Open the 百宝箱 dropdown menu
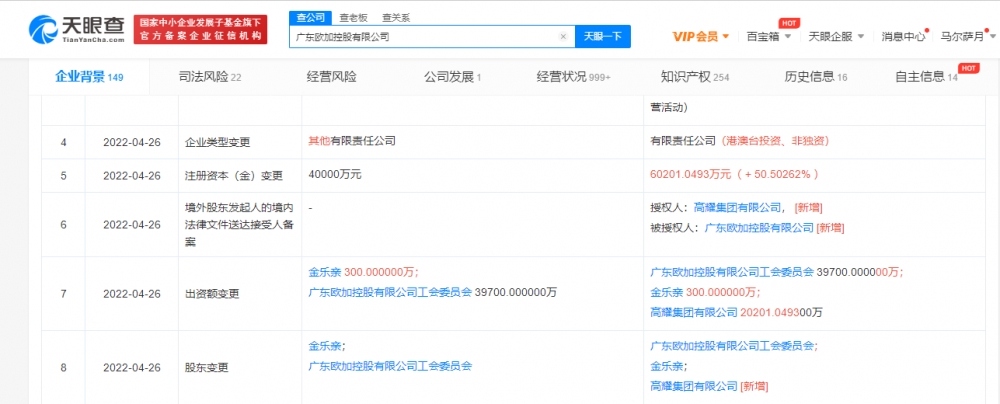Viewport: 1000px width, 404px height. [768, 36]
